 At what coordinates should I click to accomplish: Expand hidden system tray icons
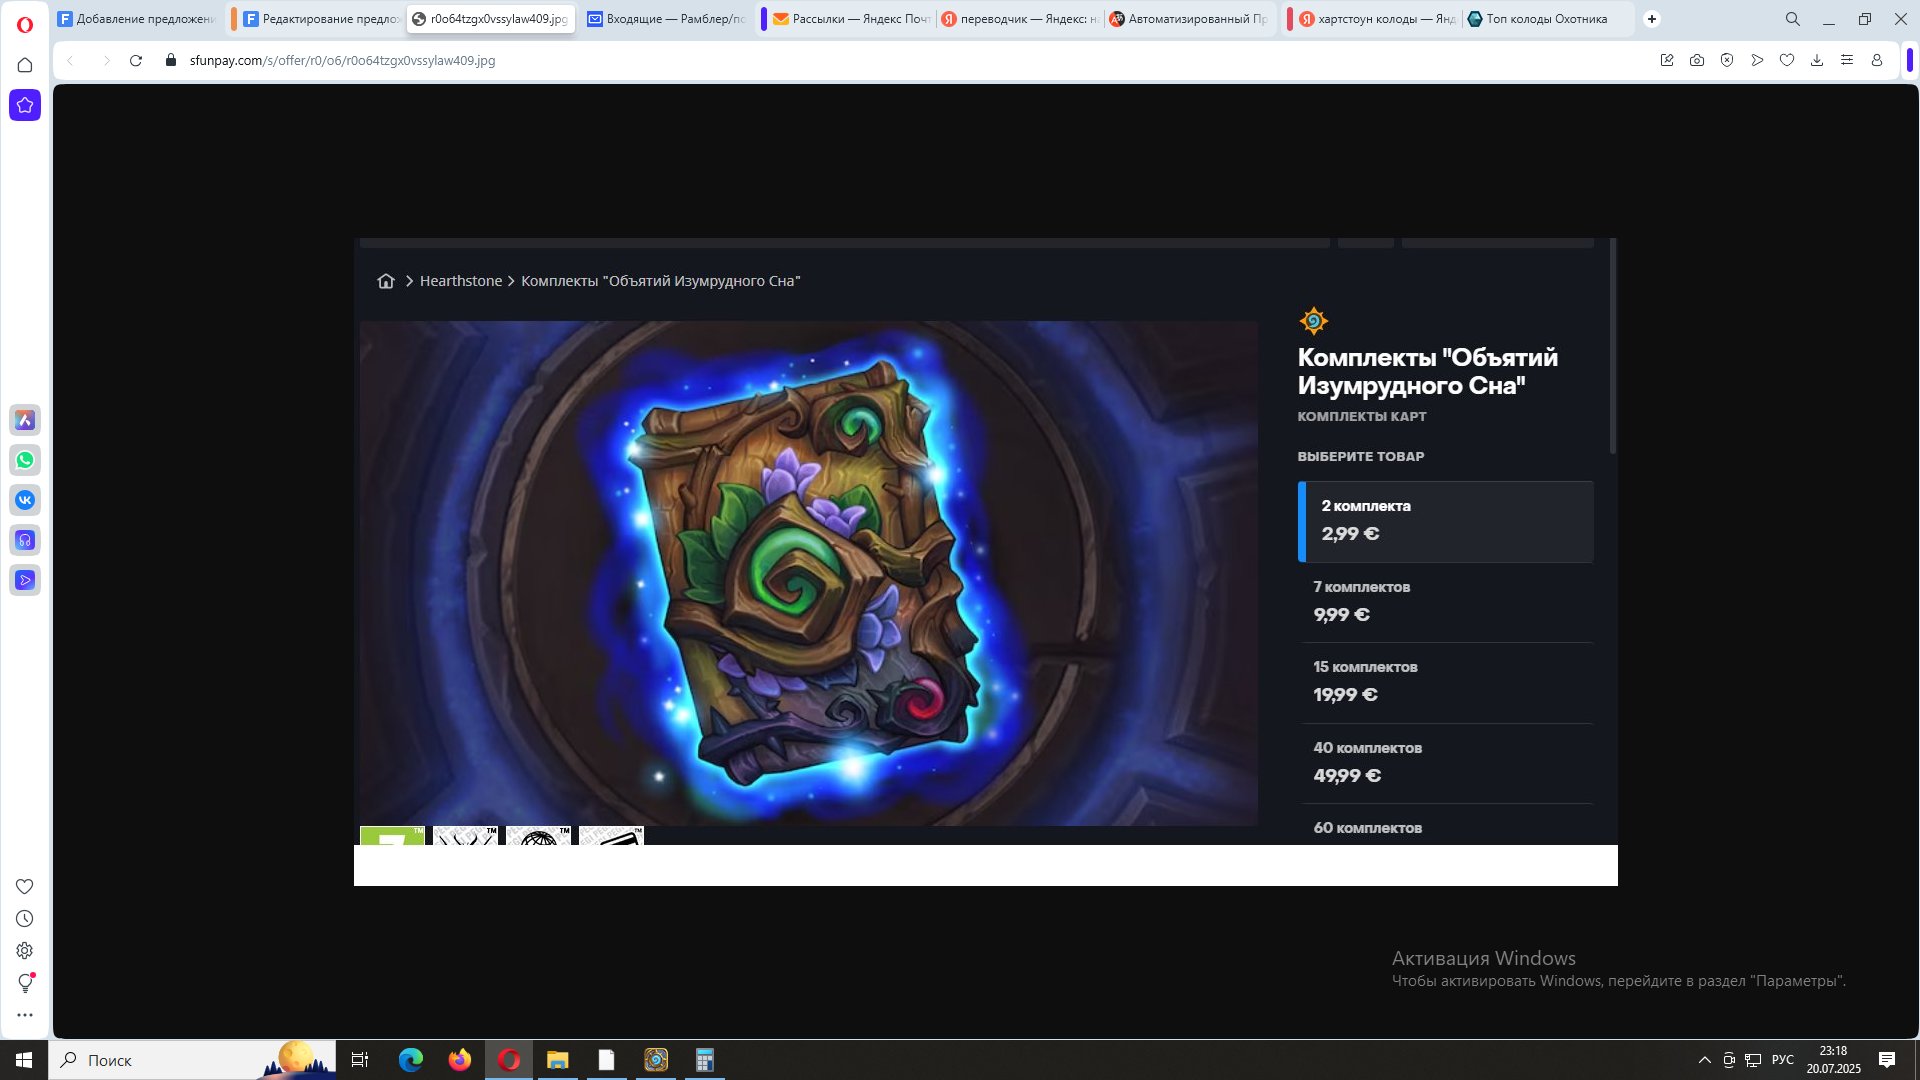click(1705, 1060)
